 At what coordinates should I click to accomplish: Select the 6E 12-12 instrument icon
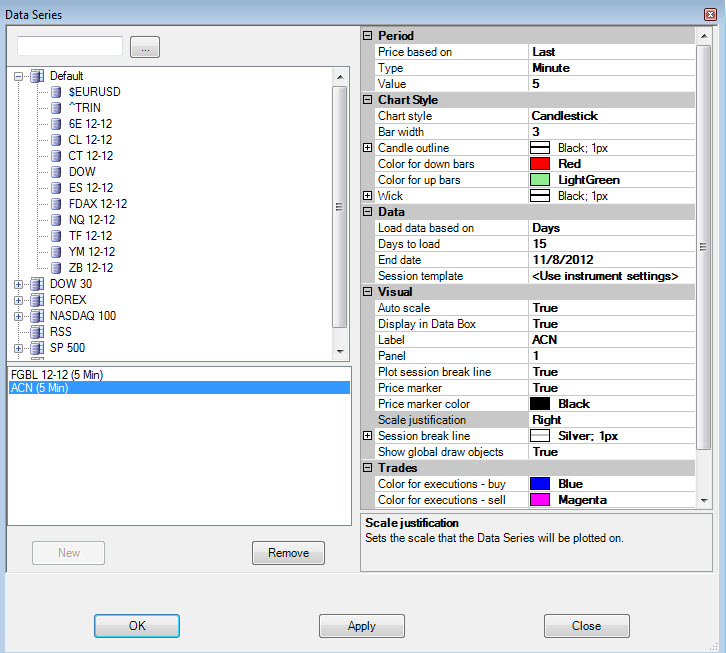point(56,124)
